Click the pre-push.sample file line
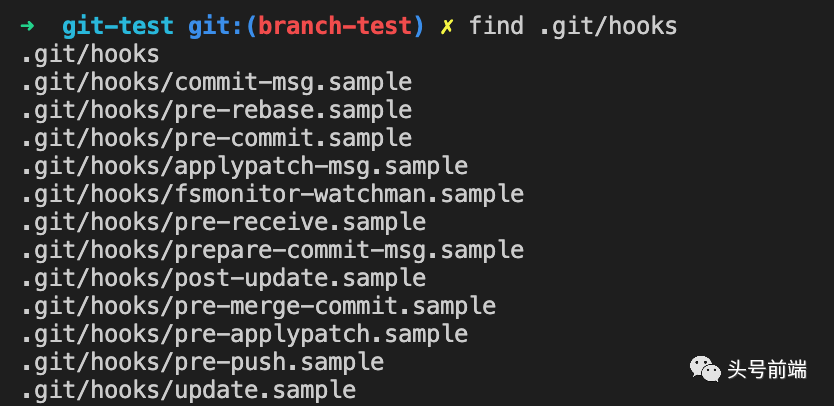This screenshot has width=834, height=406. point(203,362)
